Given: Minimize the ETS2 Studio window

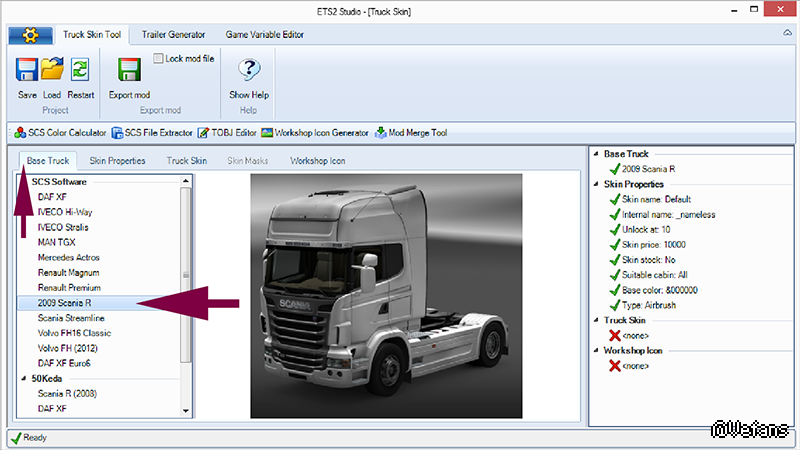Looking at the screenshot, I should click(x=734, y=10).
